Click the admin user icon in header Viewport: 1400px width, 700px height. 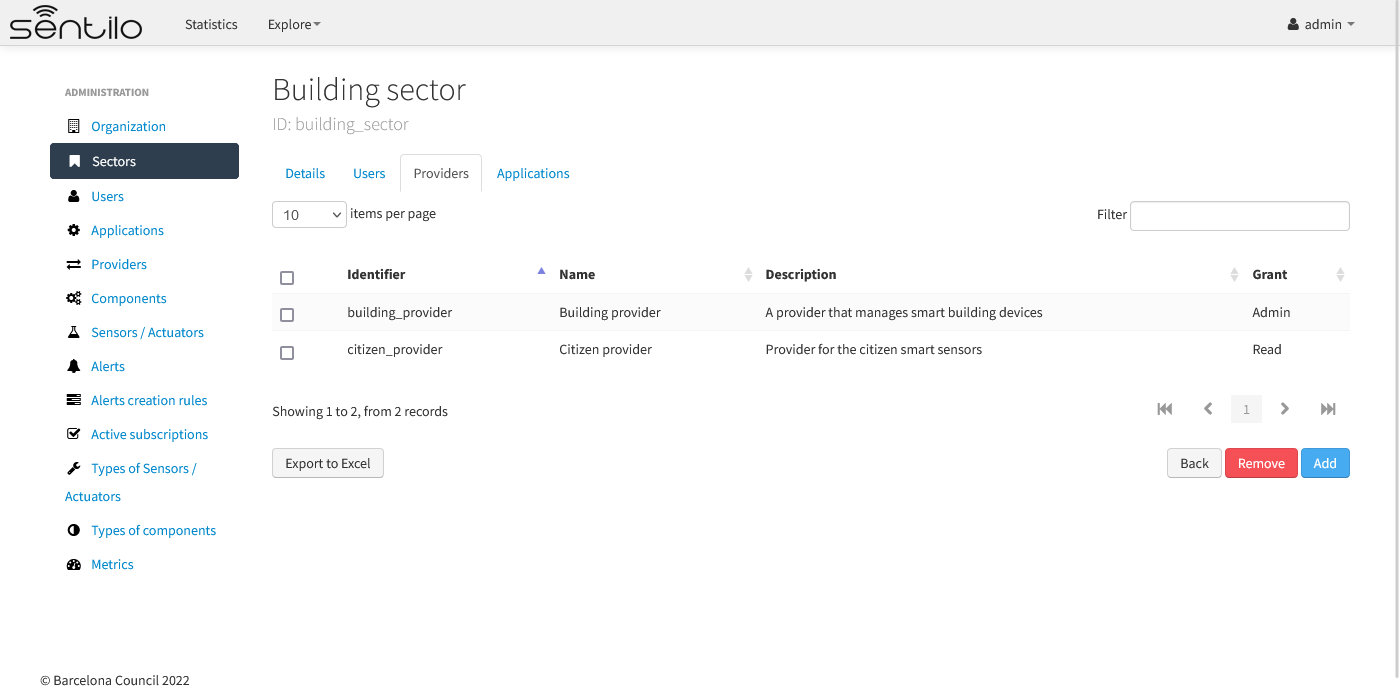click(1293, 24)
